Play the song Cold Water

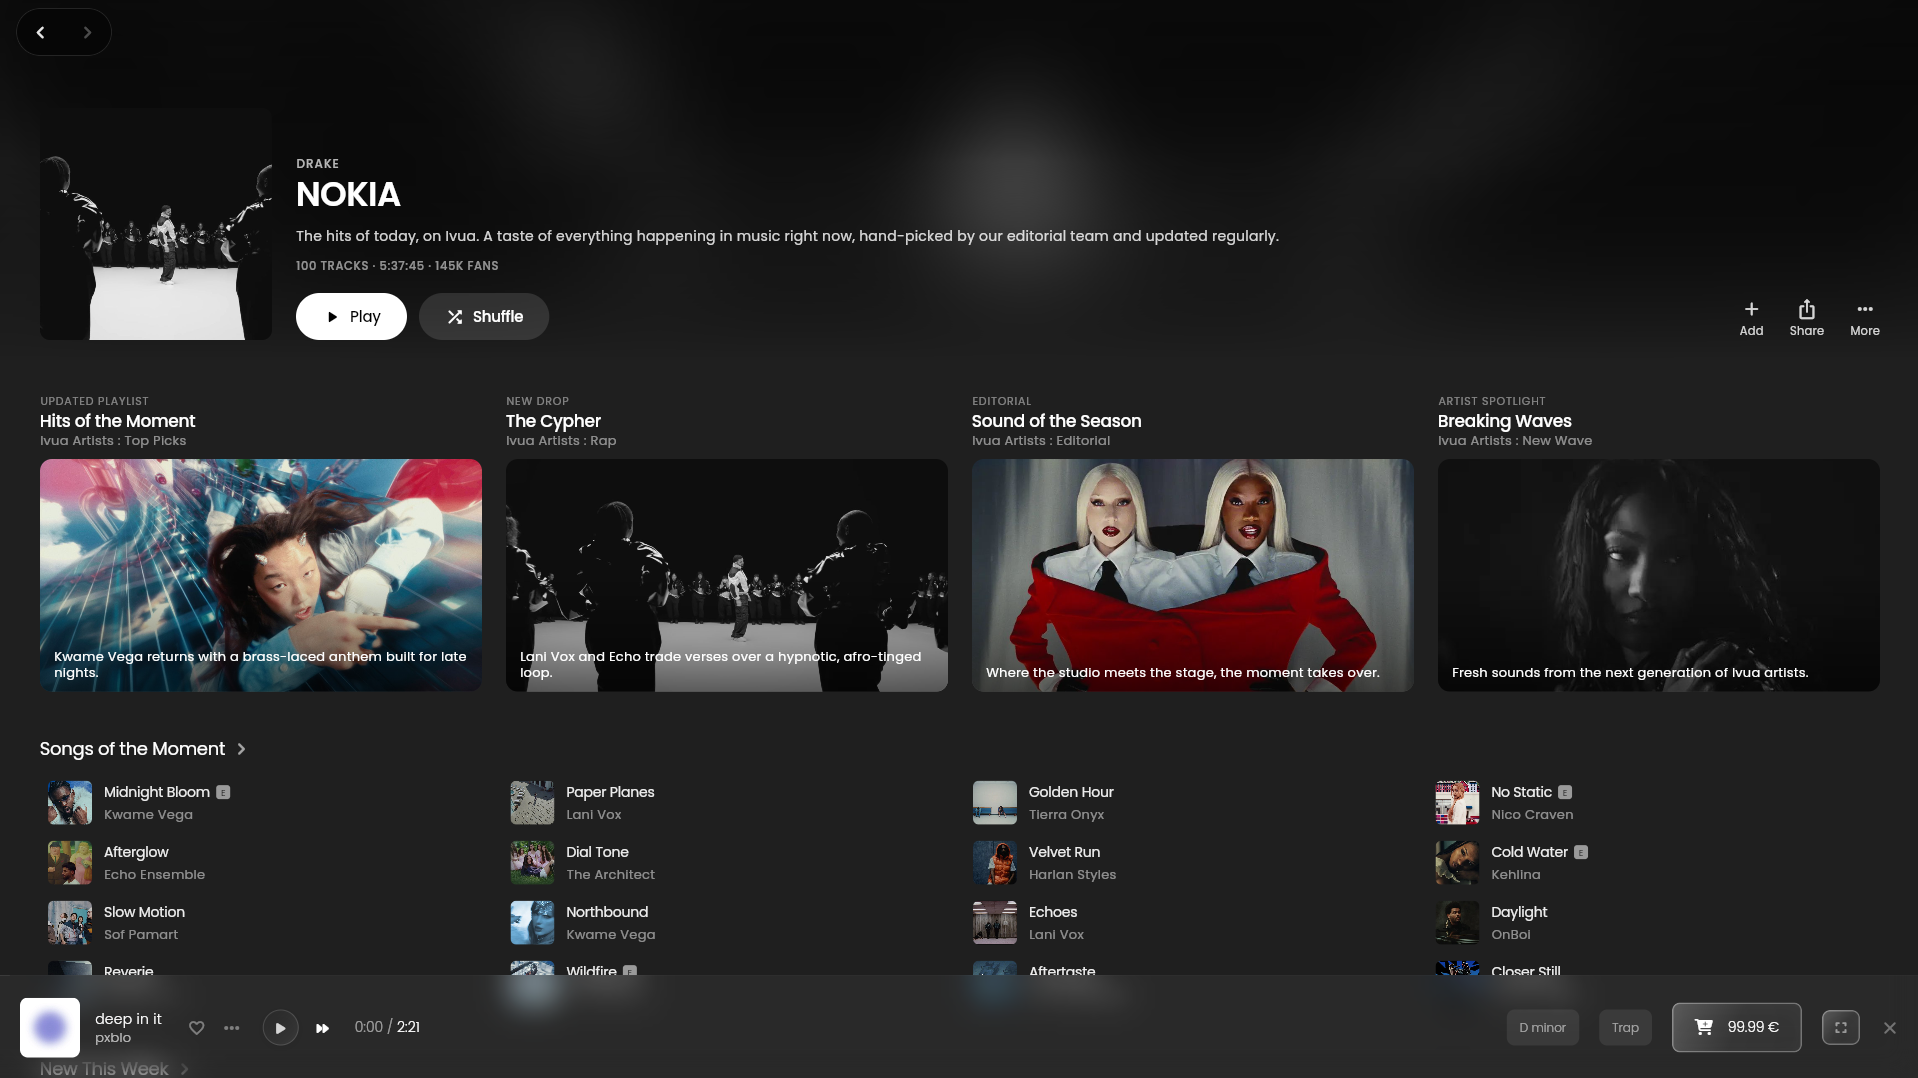click(1529, 852)
